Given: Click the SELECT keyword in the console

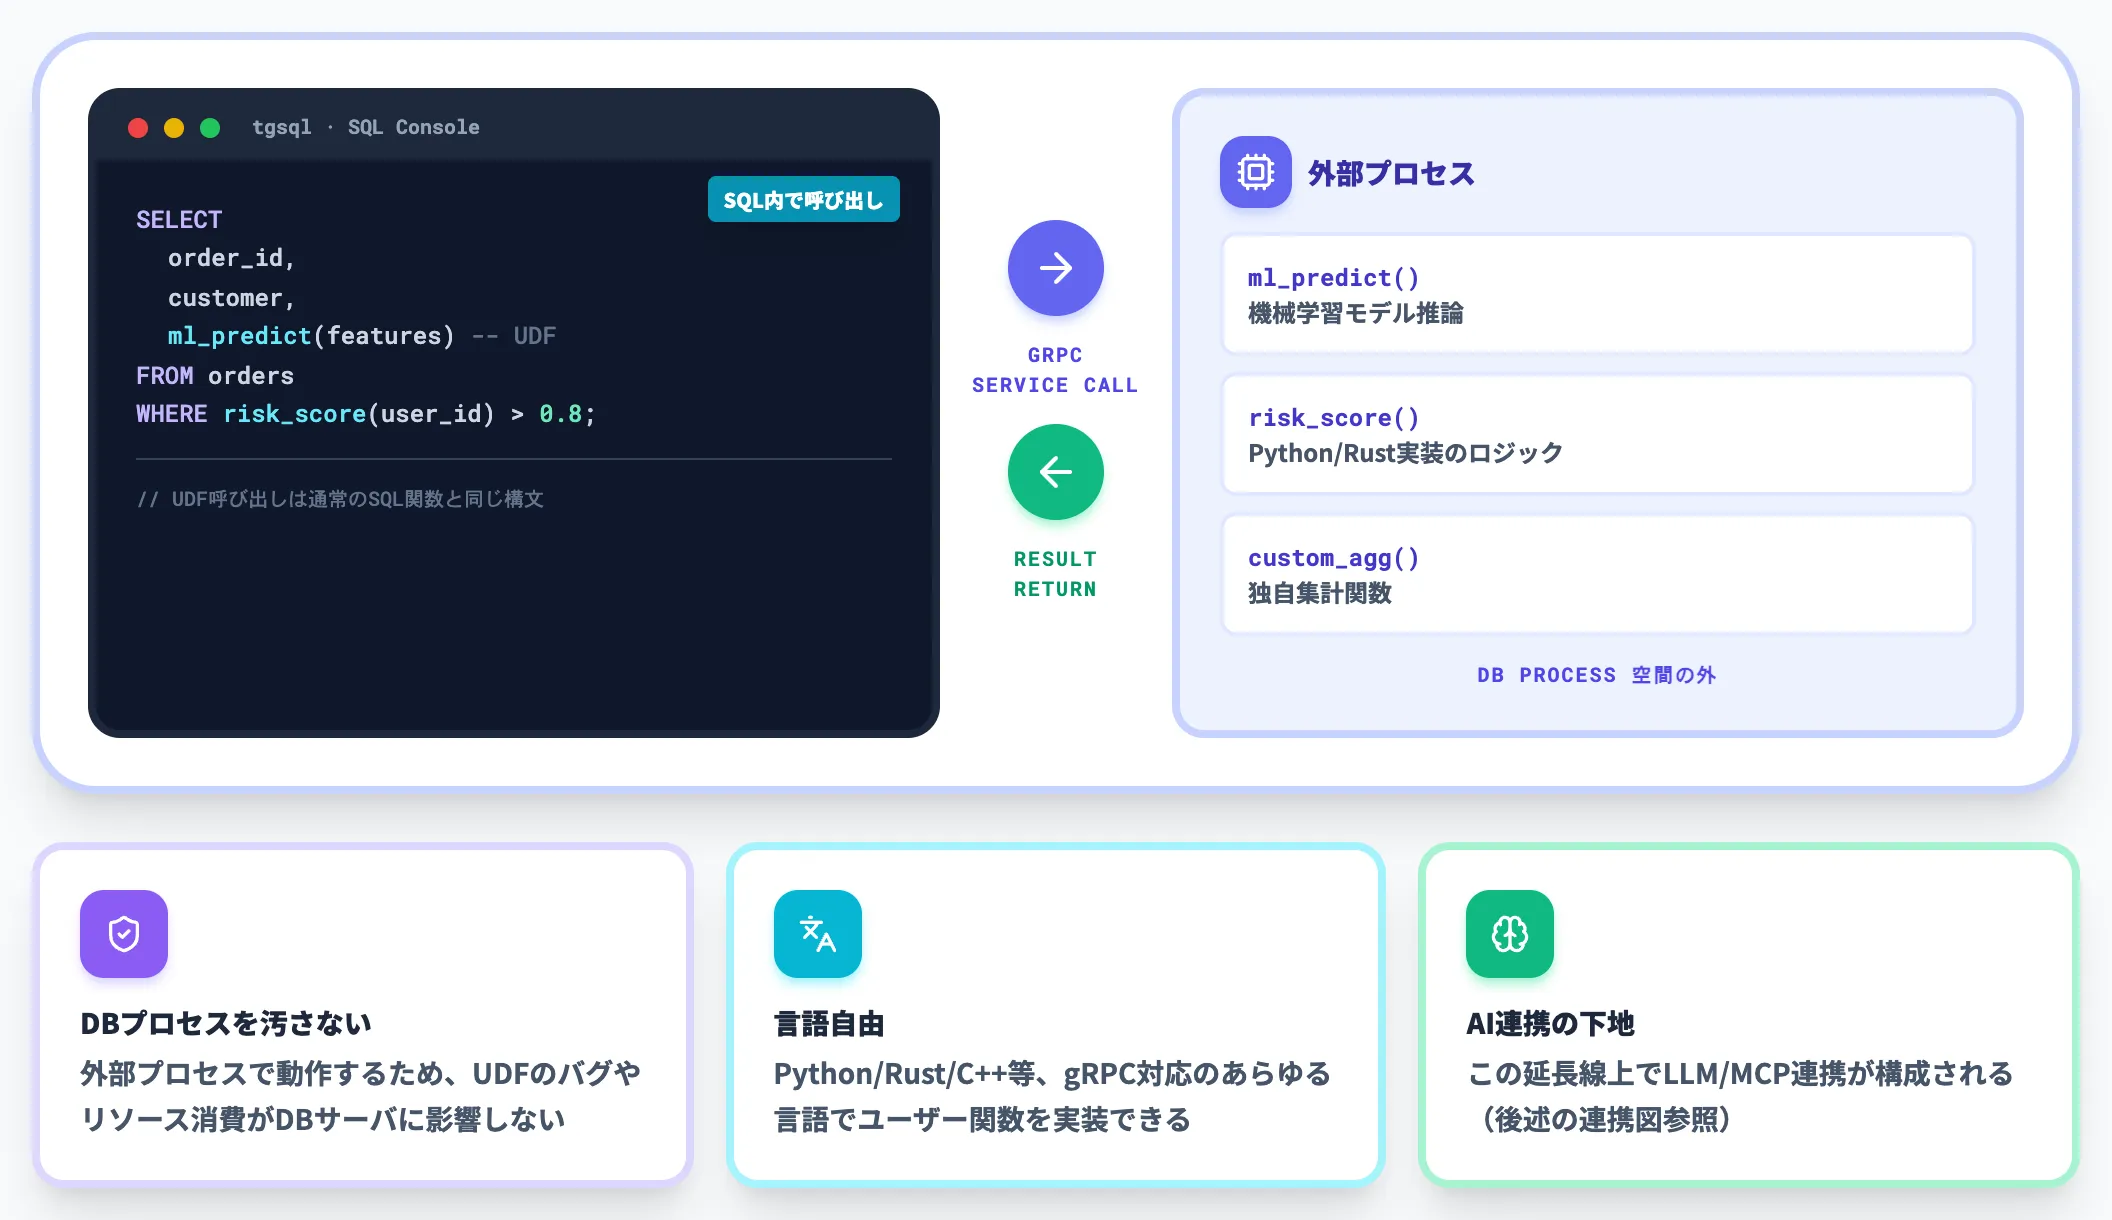Looking at the screenshot, I should (x=179, y=219).
